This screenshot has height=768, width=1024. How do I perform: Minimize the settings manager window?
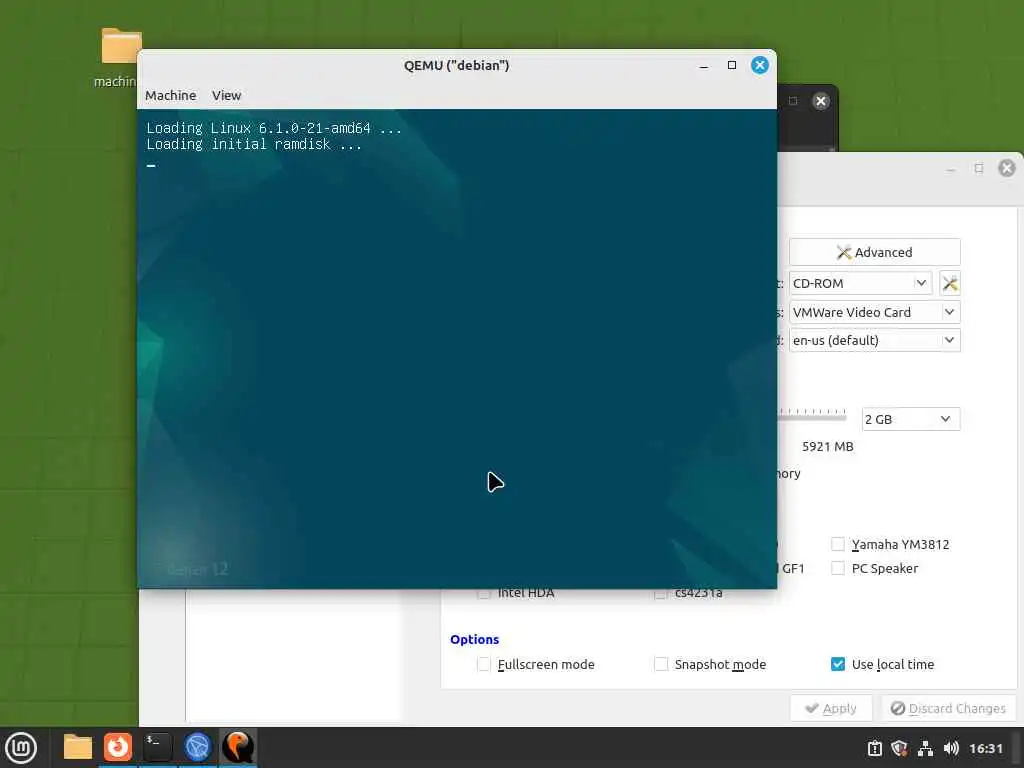click(x=951, y=168)
